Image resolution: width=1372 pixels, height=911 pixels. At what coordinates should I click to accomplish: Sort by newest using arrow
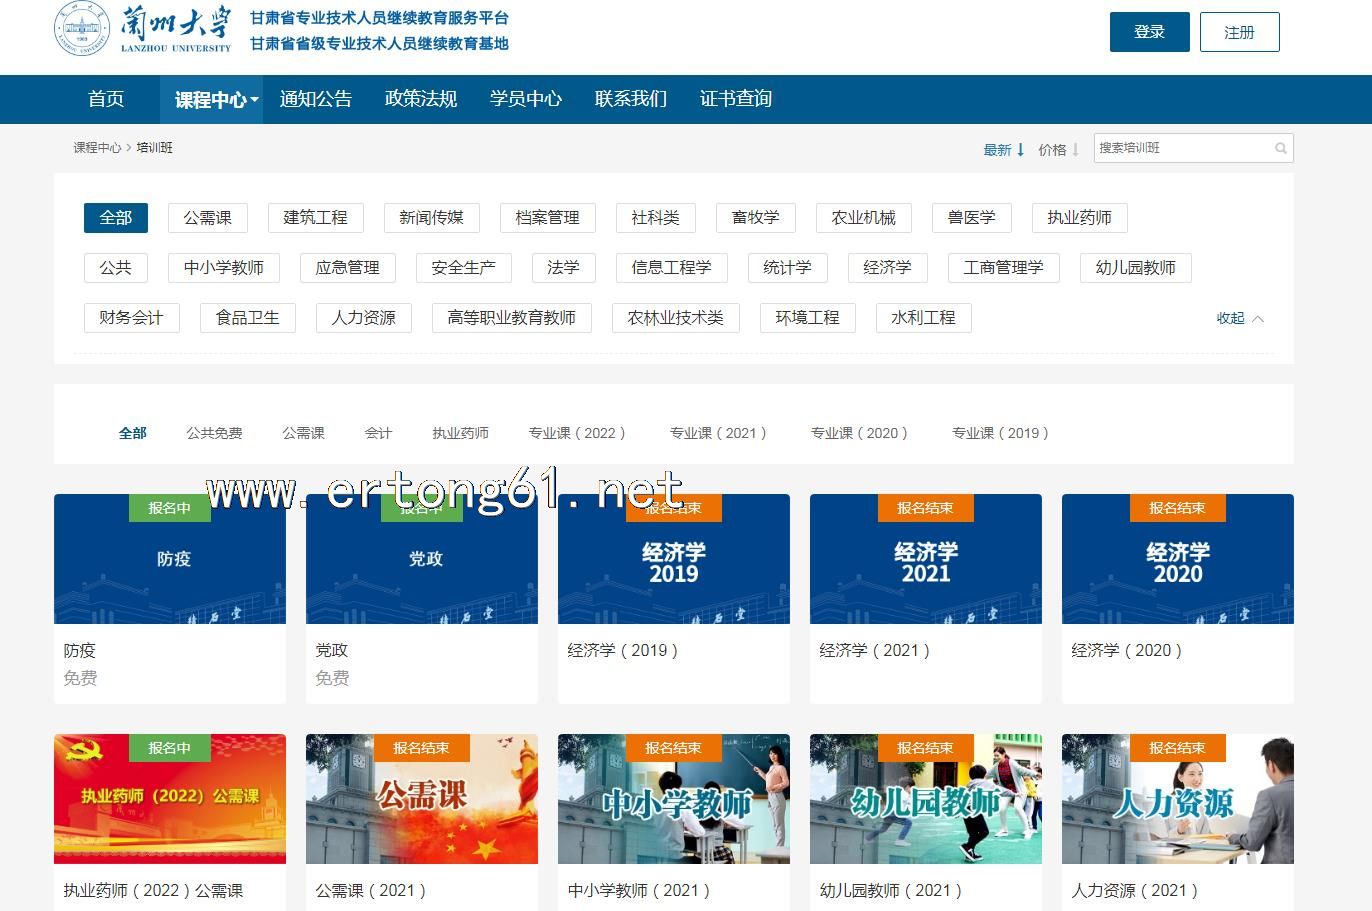pyautogui.click(x=1020, y=150)
